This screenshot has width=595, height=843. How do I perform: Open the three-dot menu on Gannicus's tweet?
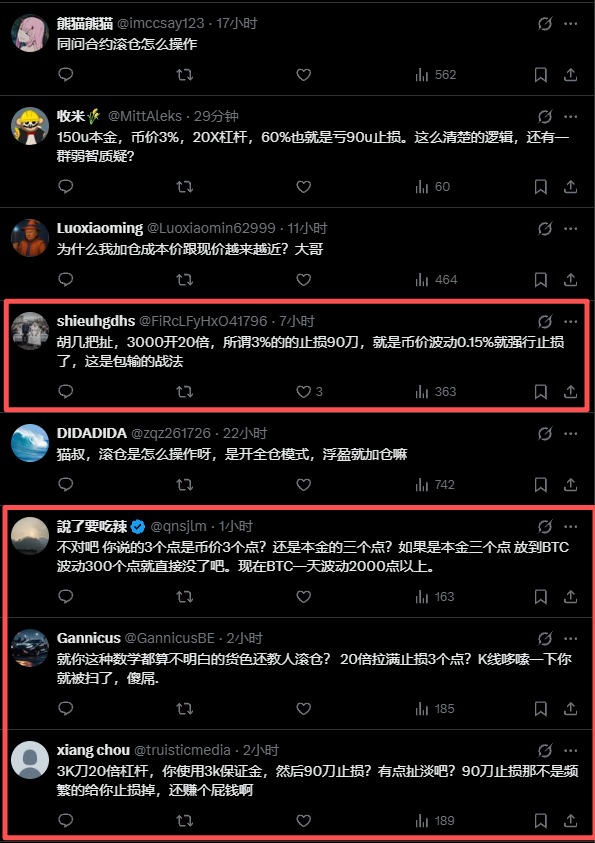click(571, 638)
